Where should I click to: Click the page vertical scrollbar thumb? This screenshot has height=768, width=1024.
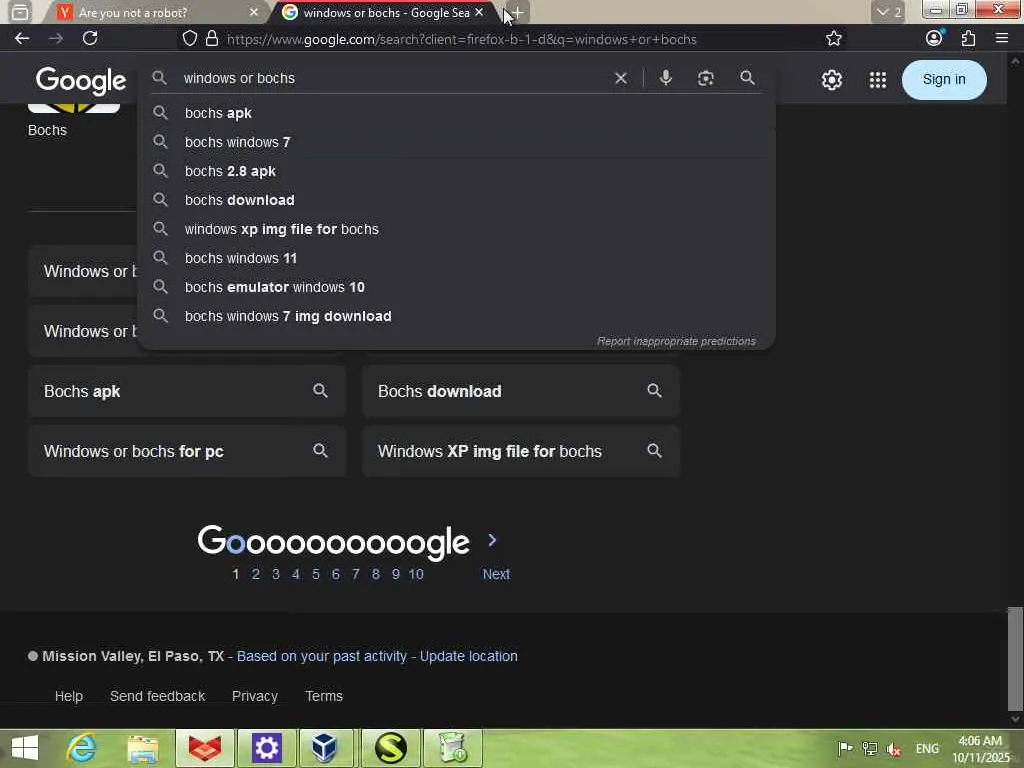pos(1015,658)
